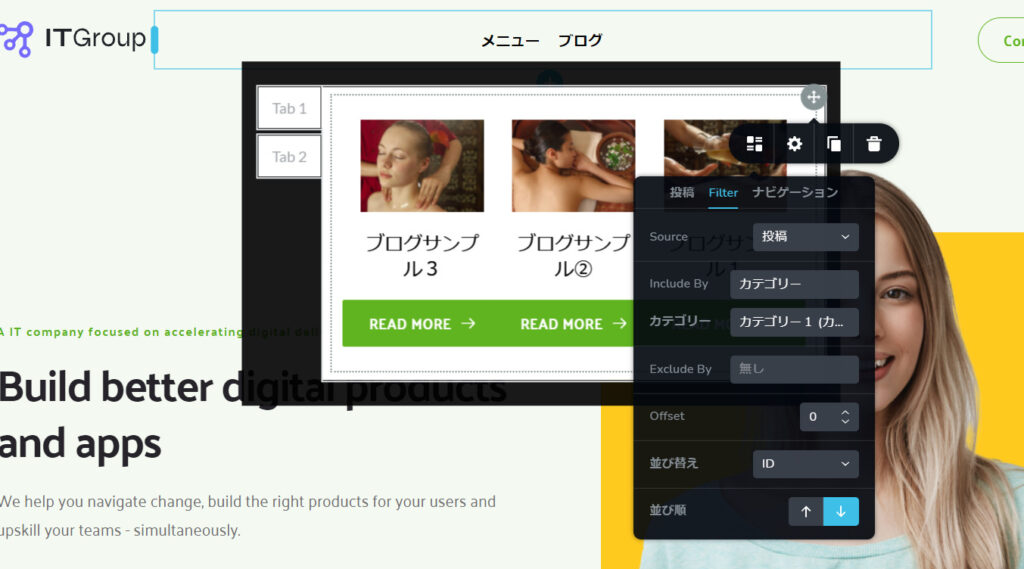The width and height of the screenshot is (1024, 569).
Task: Duplicate the widget with copy icon
Action: [x=834, y=144]
